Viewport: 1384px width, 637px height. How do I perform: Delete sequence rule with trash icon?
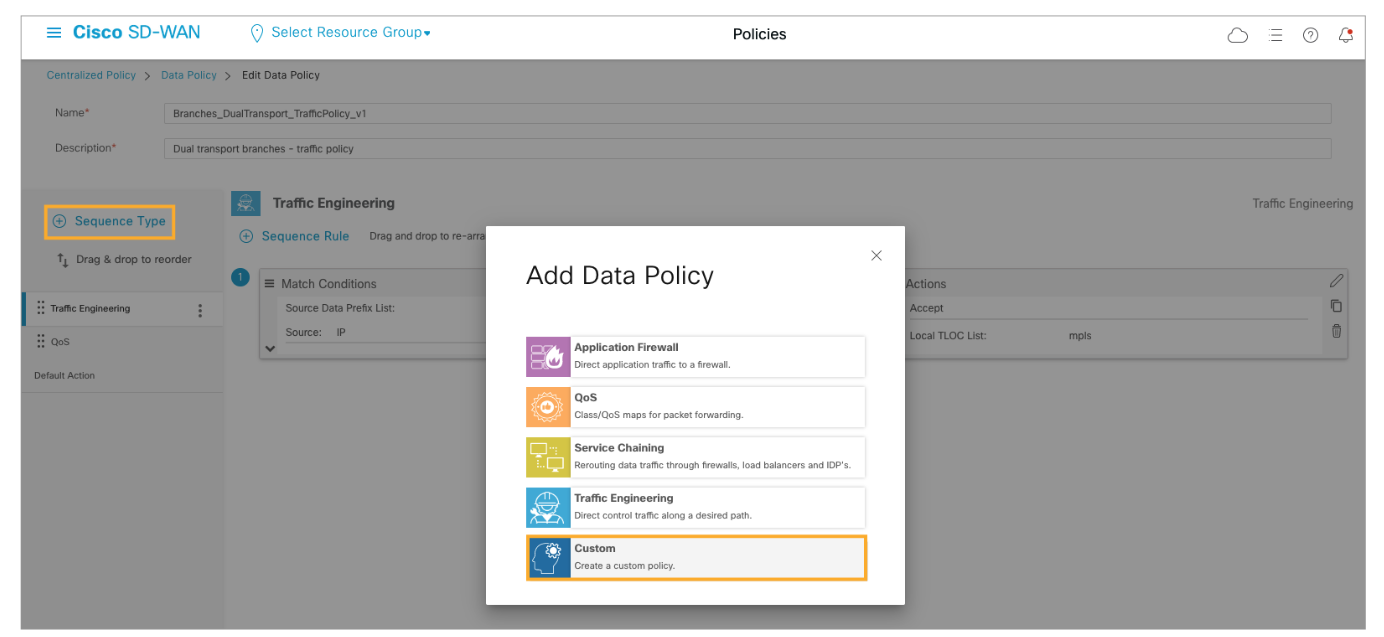pos(1336,332)
